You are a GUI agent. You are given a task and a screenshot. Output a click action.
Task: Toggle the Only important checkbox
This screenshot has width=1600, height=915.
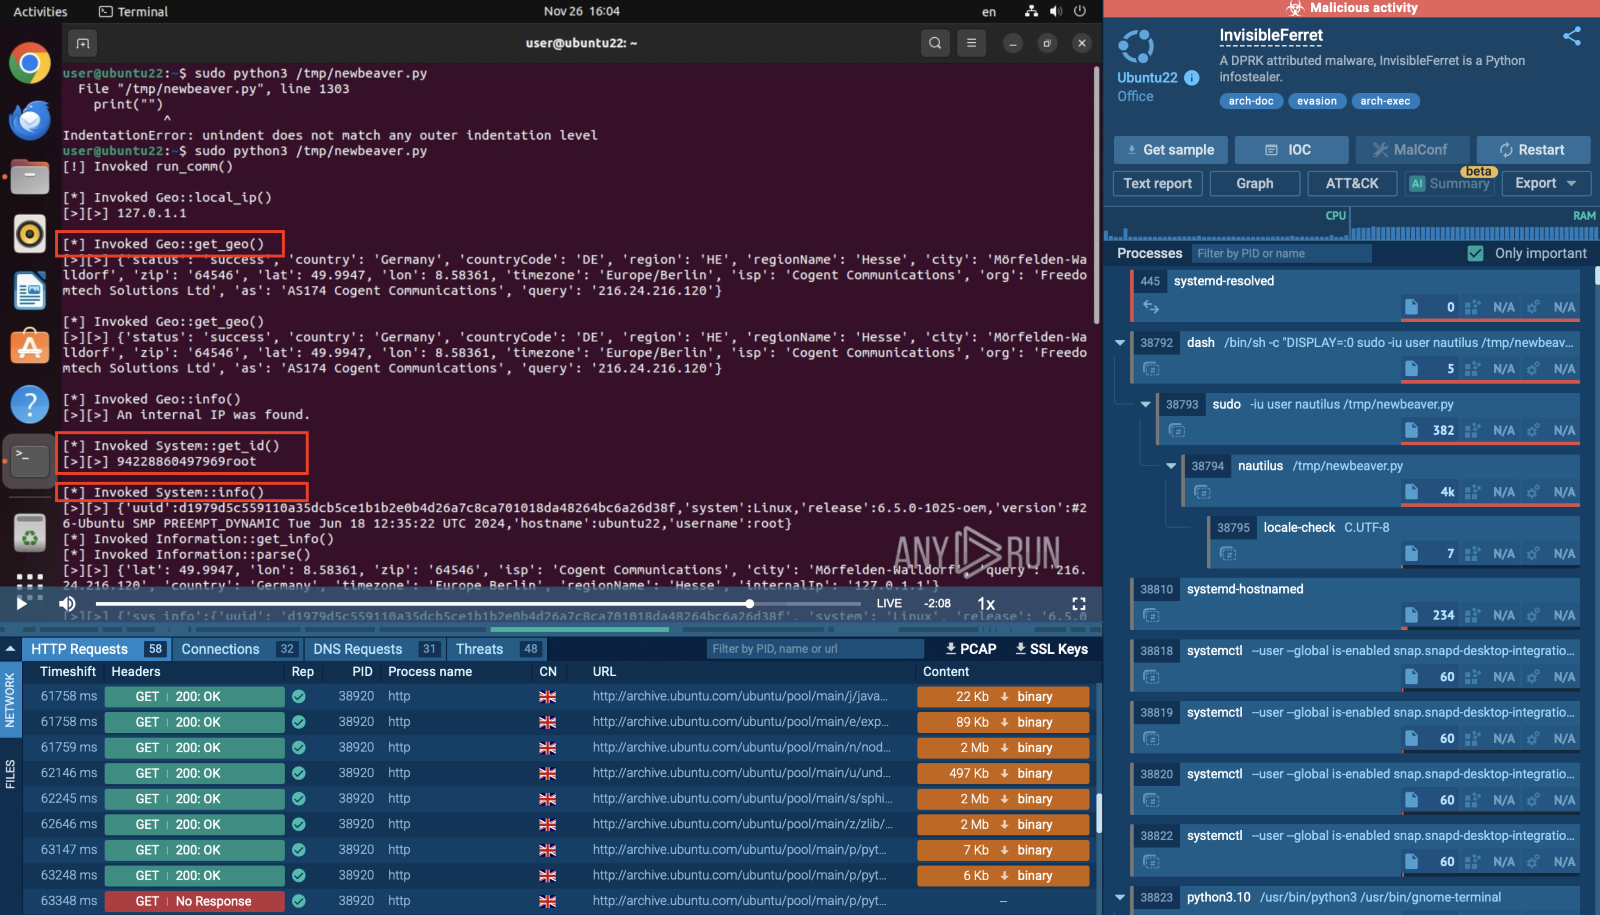1475,254
